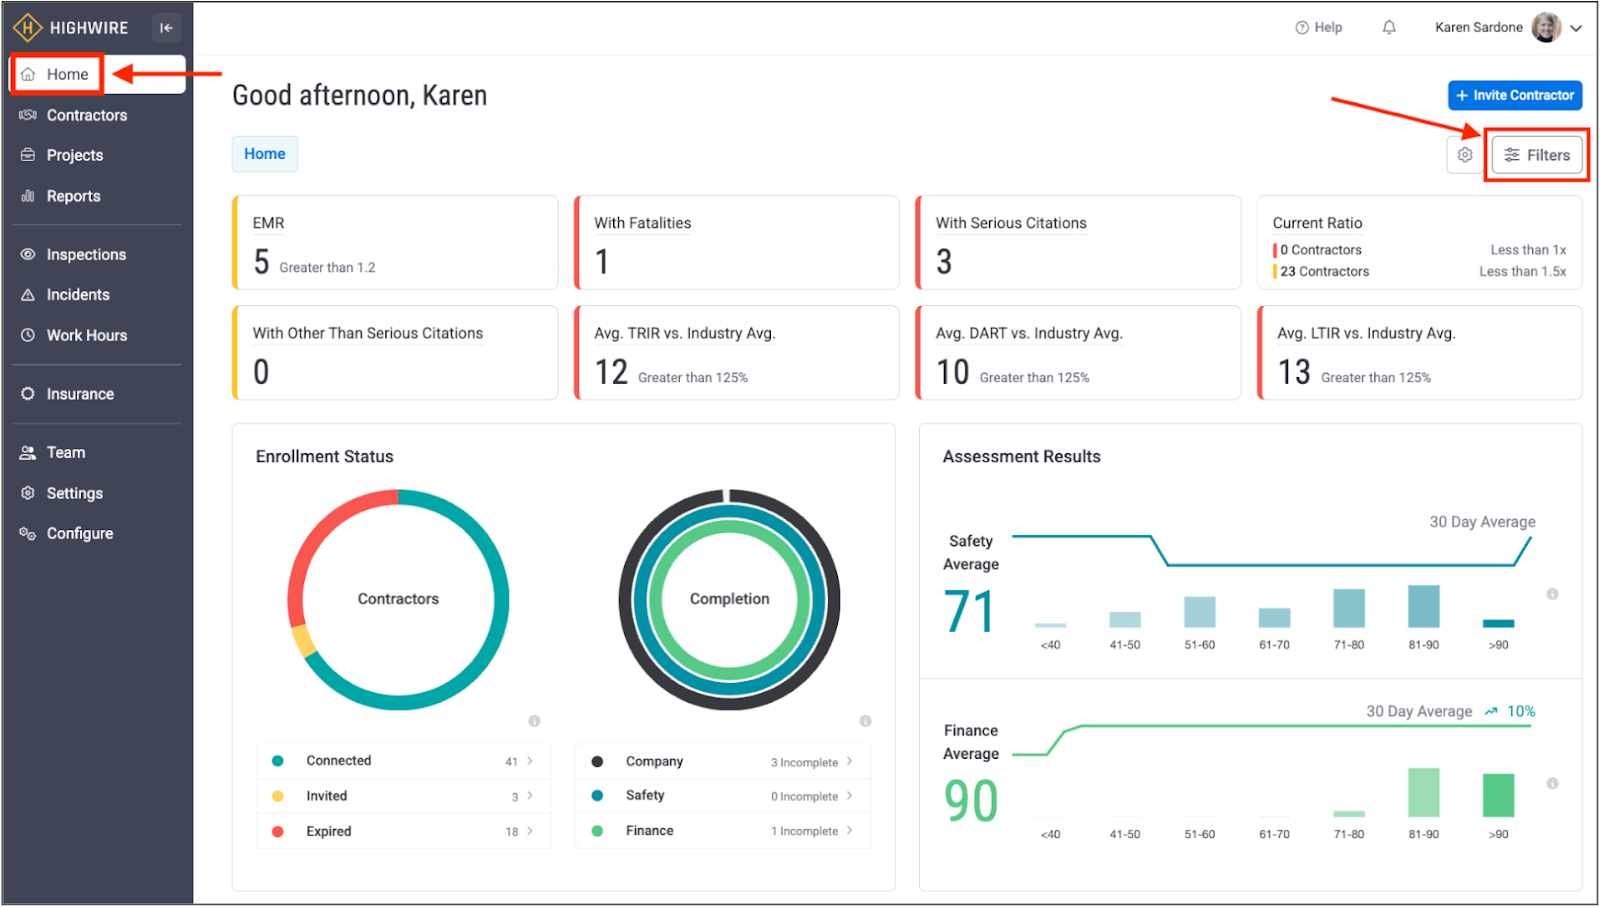1600x907 pixels.
Task: Open the Help link
Action: (x=1319, y=28)
